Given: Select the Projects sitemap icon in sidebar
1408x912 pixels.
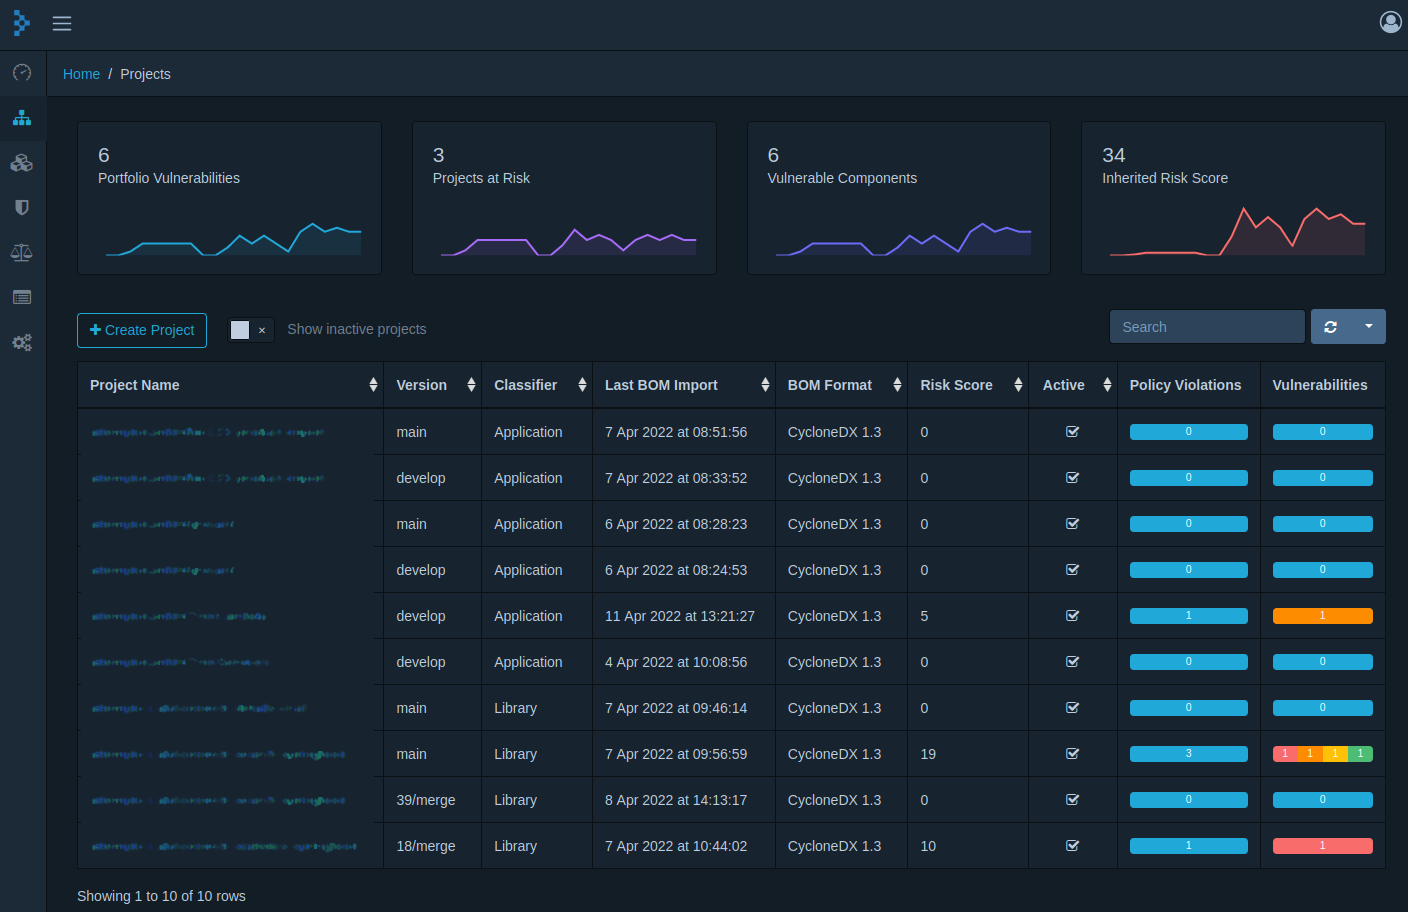Looking at the screenshot, I should coord(22,118).
